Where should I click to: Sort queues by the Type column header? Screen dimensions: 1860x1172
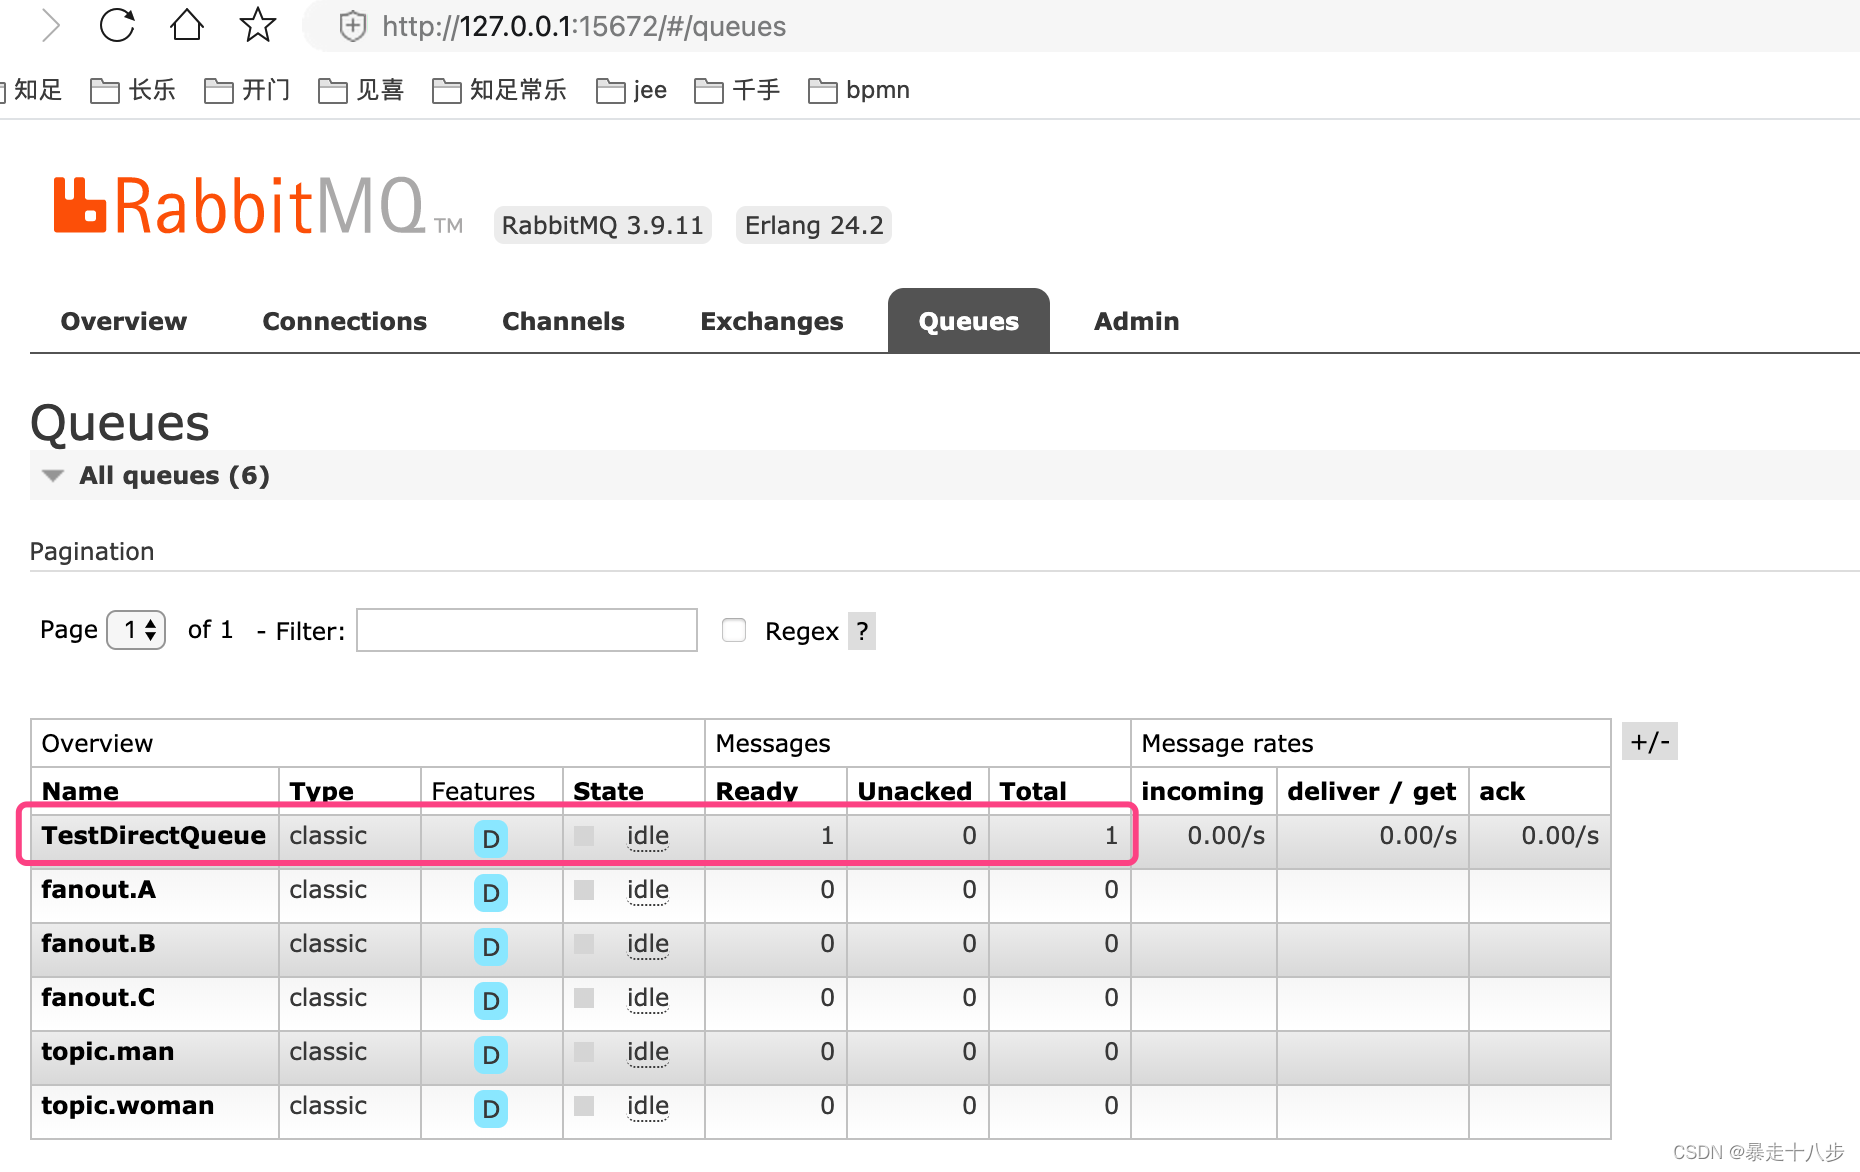tap(321, 791)
